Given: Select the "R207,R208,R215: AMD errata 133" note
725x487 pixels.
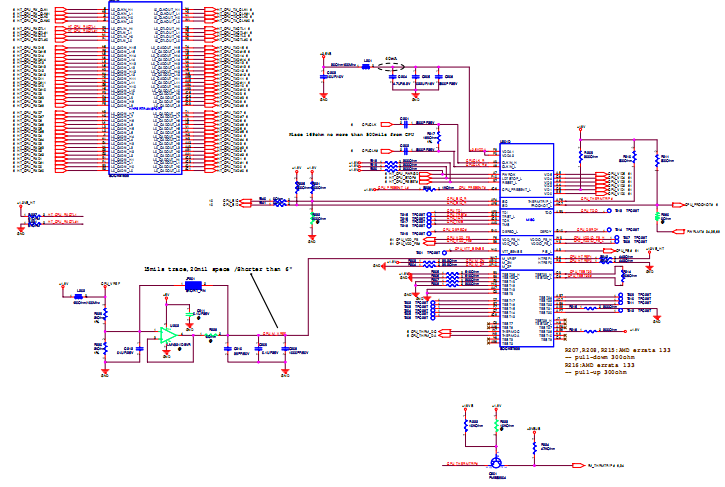Looking at the screenshot, I should 617,351.
